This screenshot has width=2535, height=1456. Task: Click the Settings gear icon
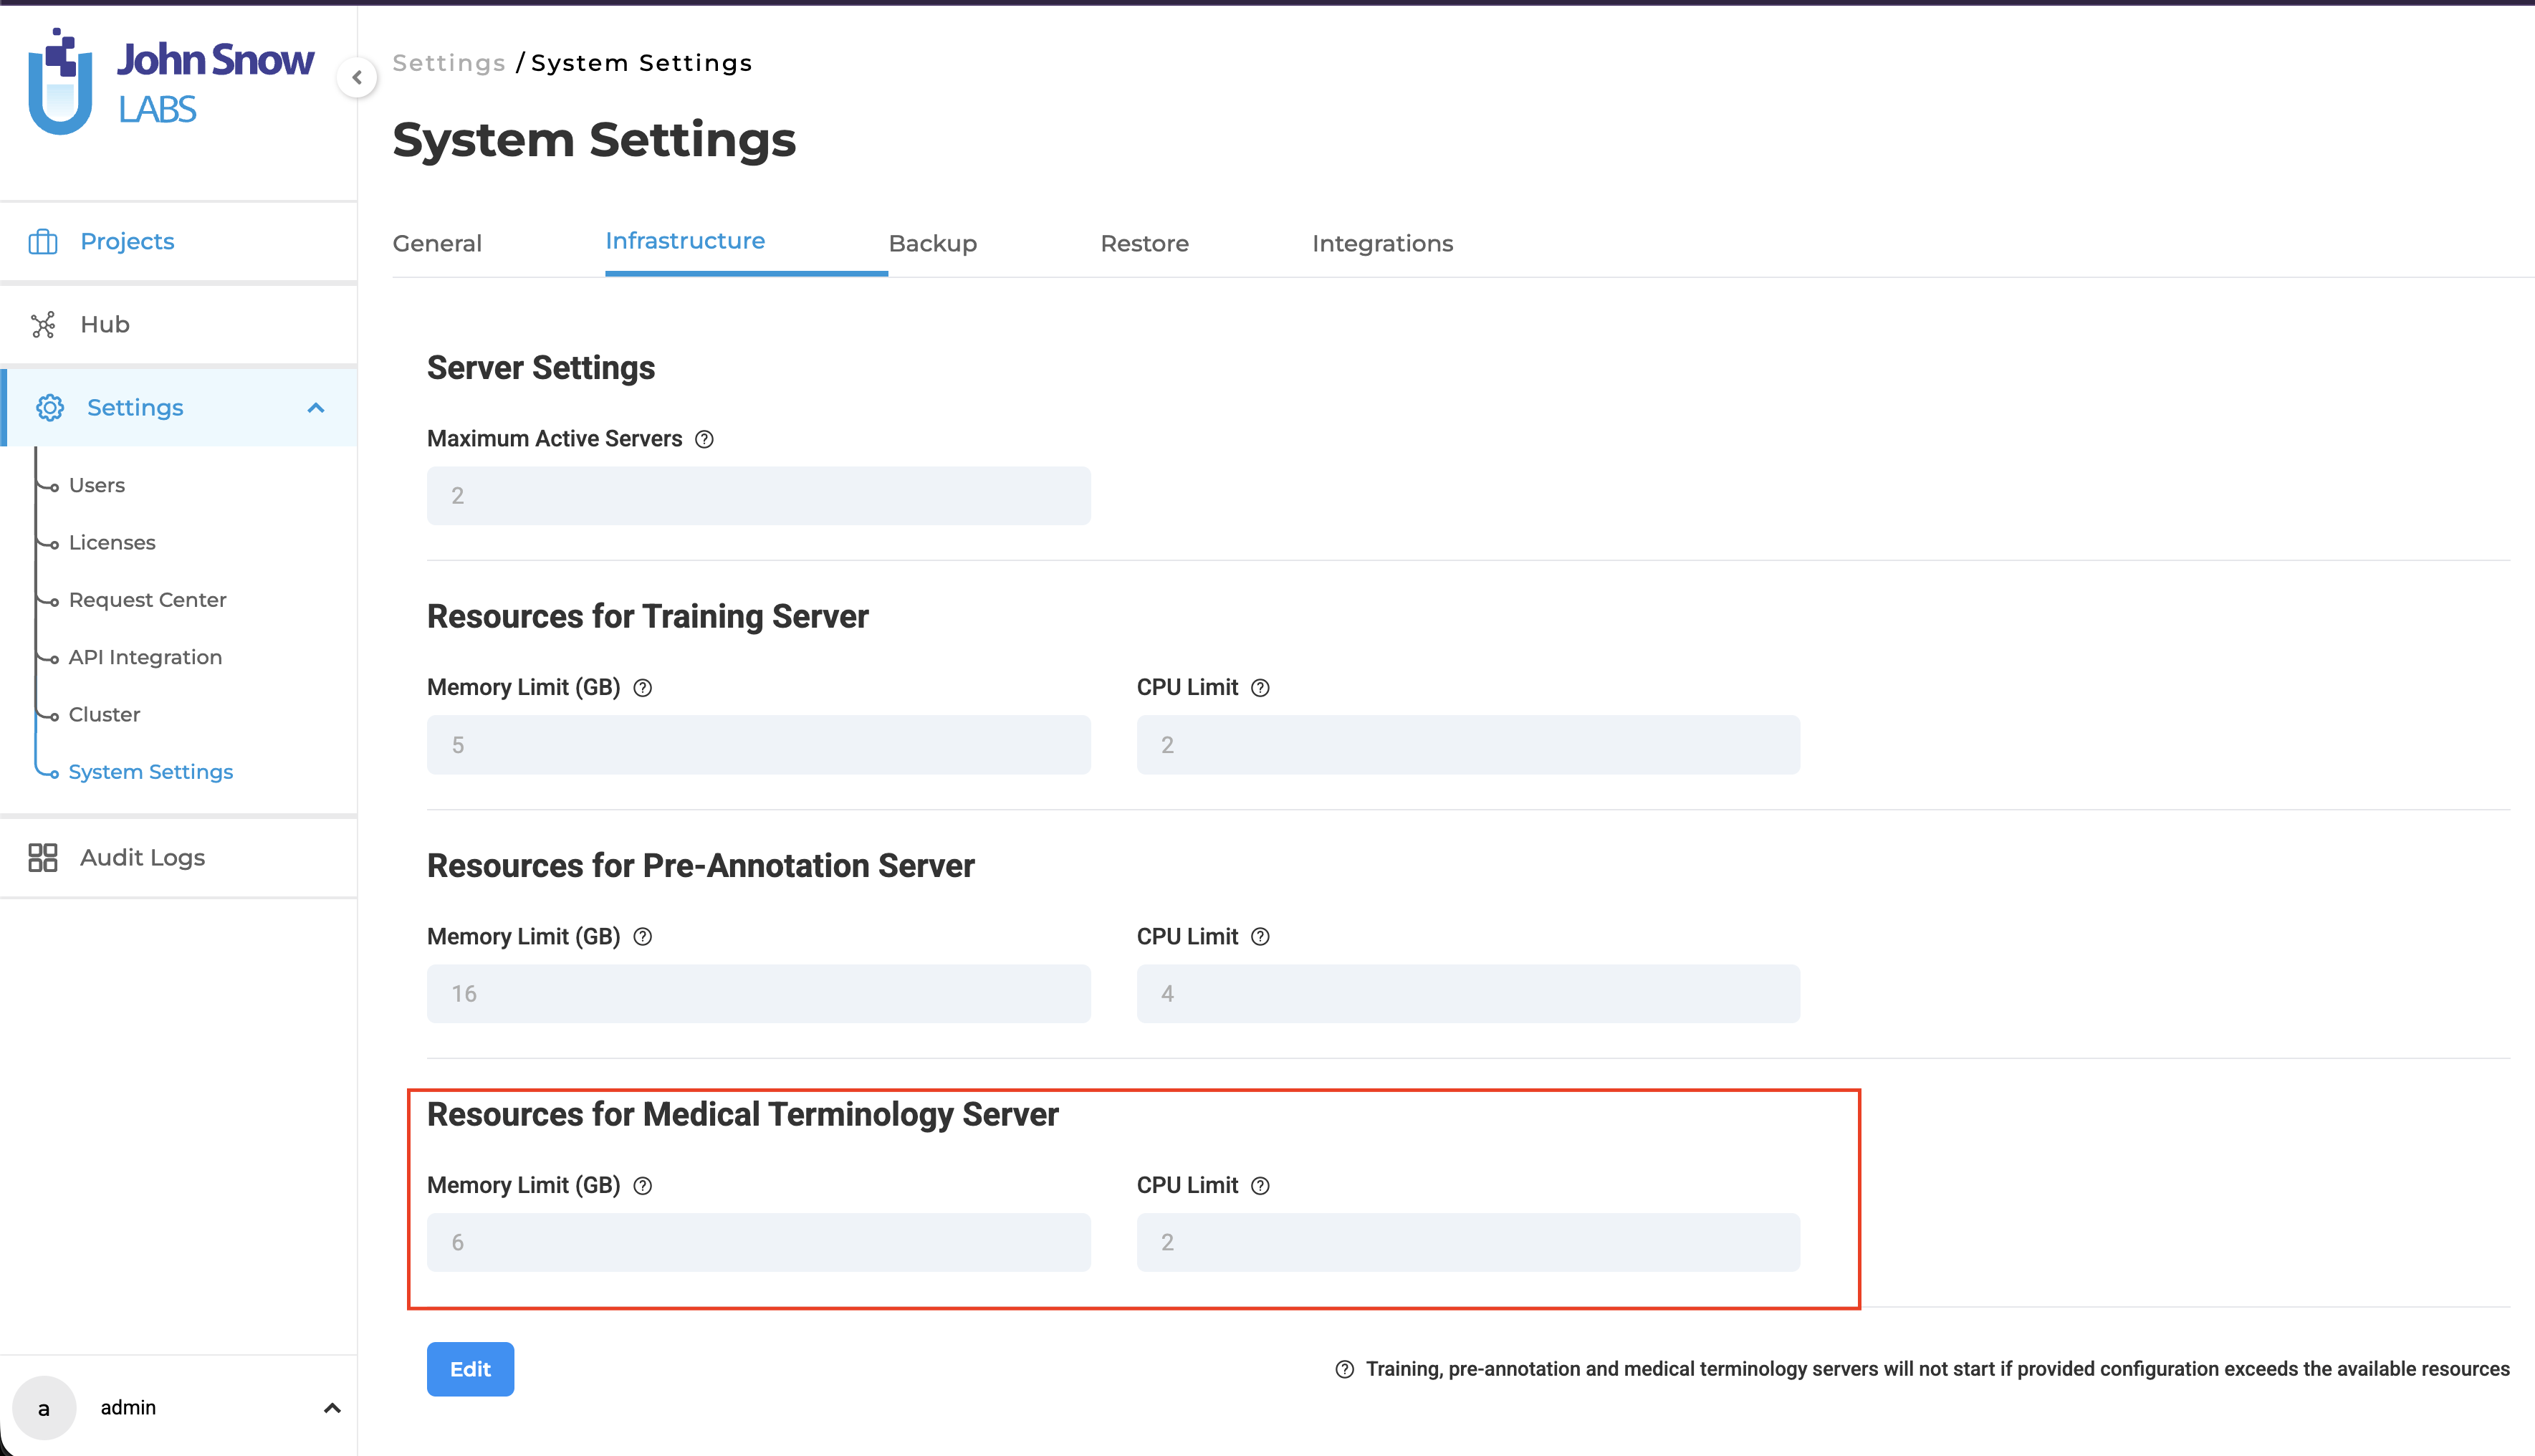49,407
